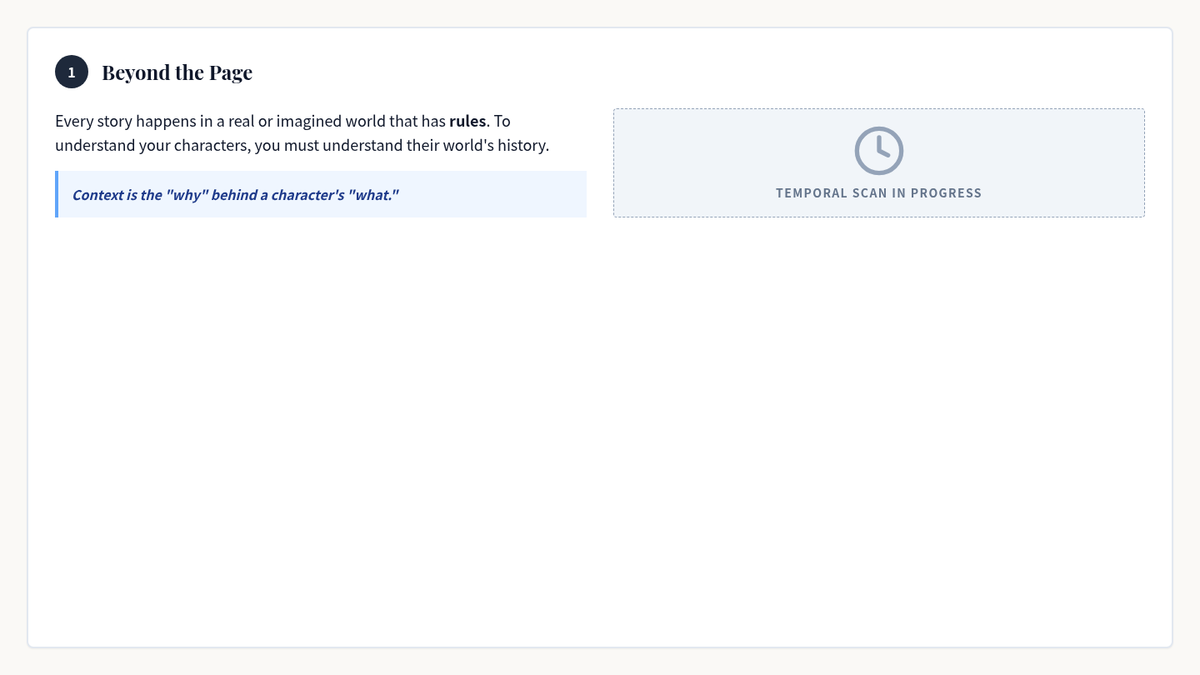Click the word 'SCAN' under the clock

tap(869, 193)
